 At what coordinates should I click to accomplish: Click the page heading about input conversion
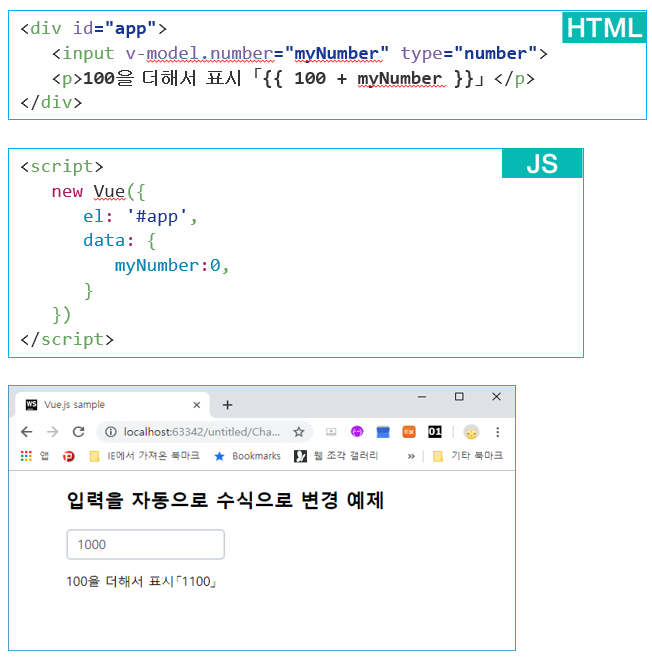pyautogui.click(x=225, y=500)
